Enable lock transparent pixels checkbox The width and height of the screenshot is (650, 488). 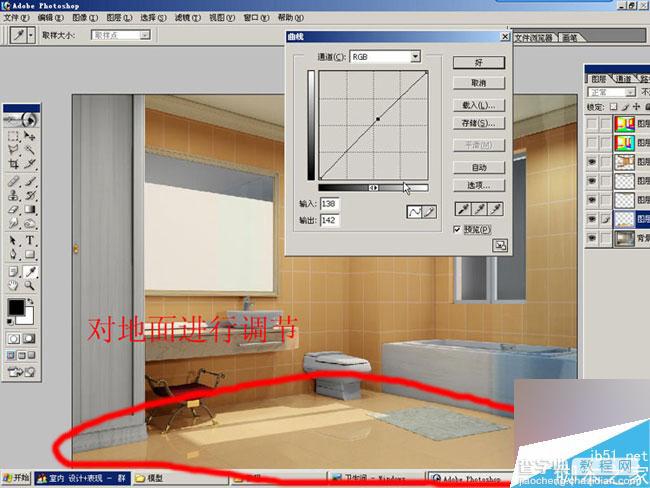coord(614,107)
